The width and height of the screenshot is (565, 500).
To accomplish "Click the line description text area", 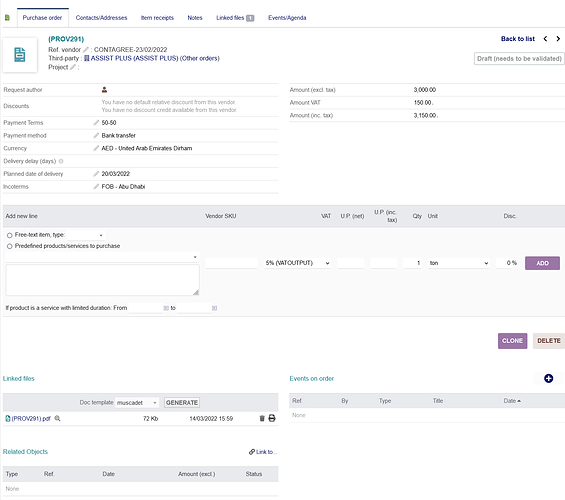I will [x=102, y=280].
